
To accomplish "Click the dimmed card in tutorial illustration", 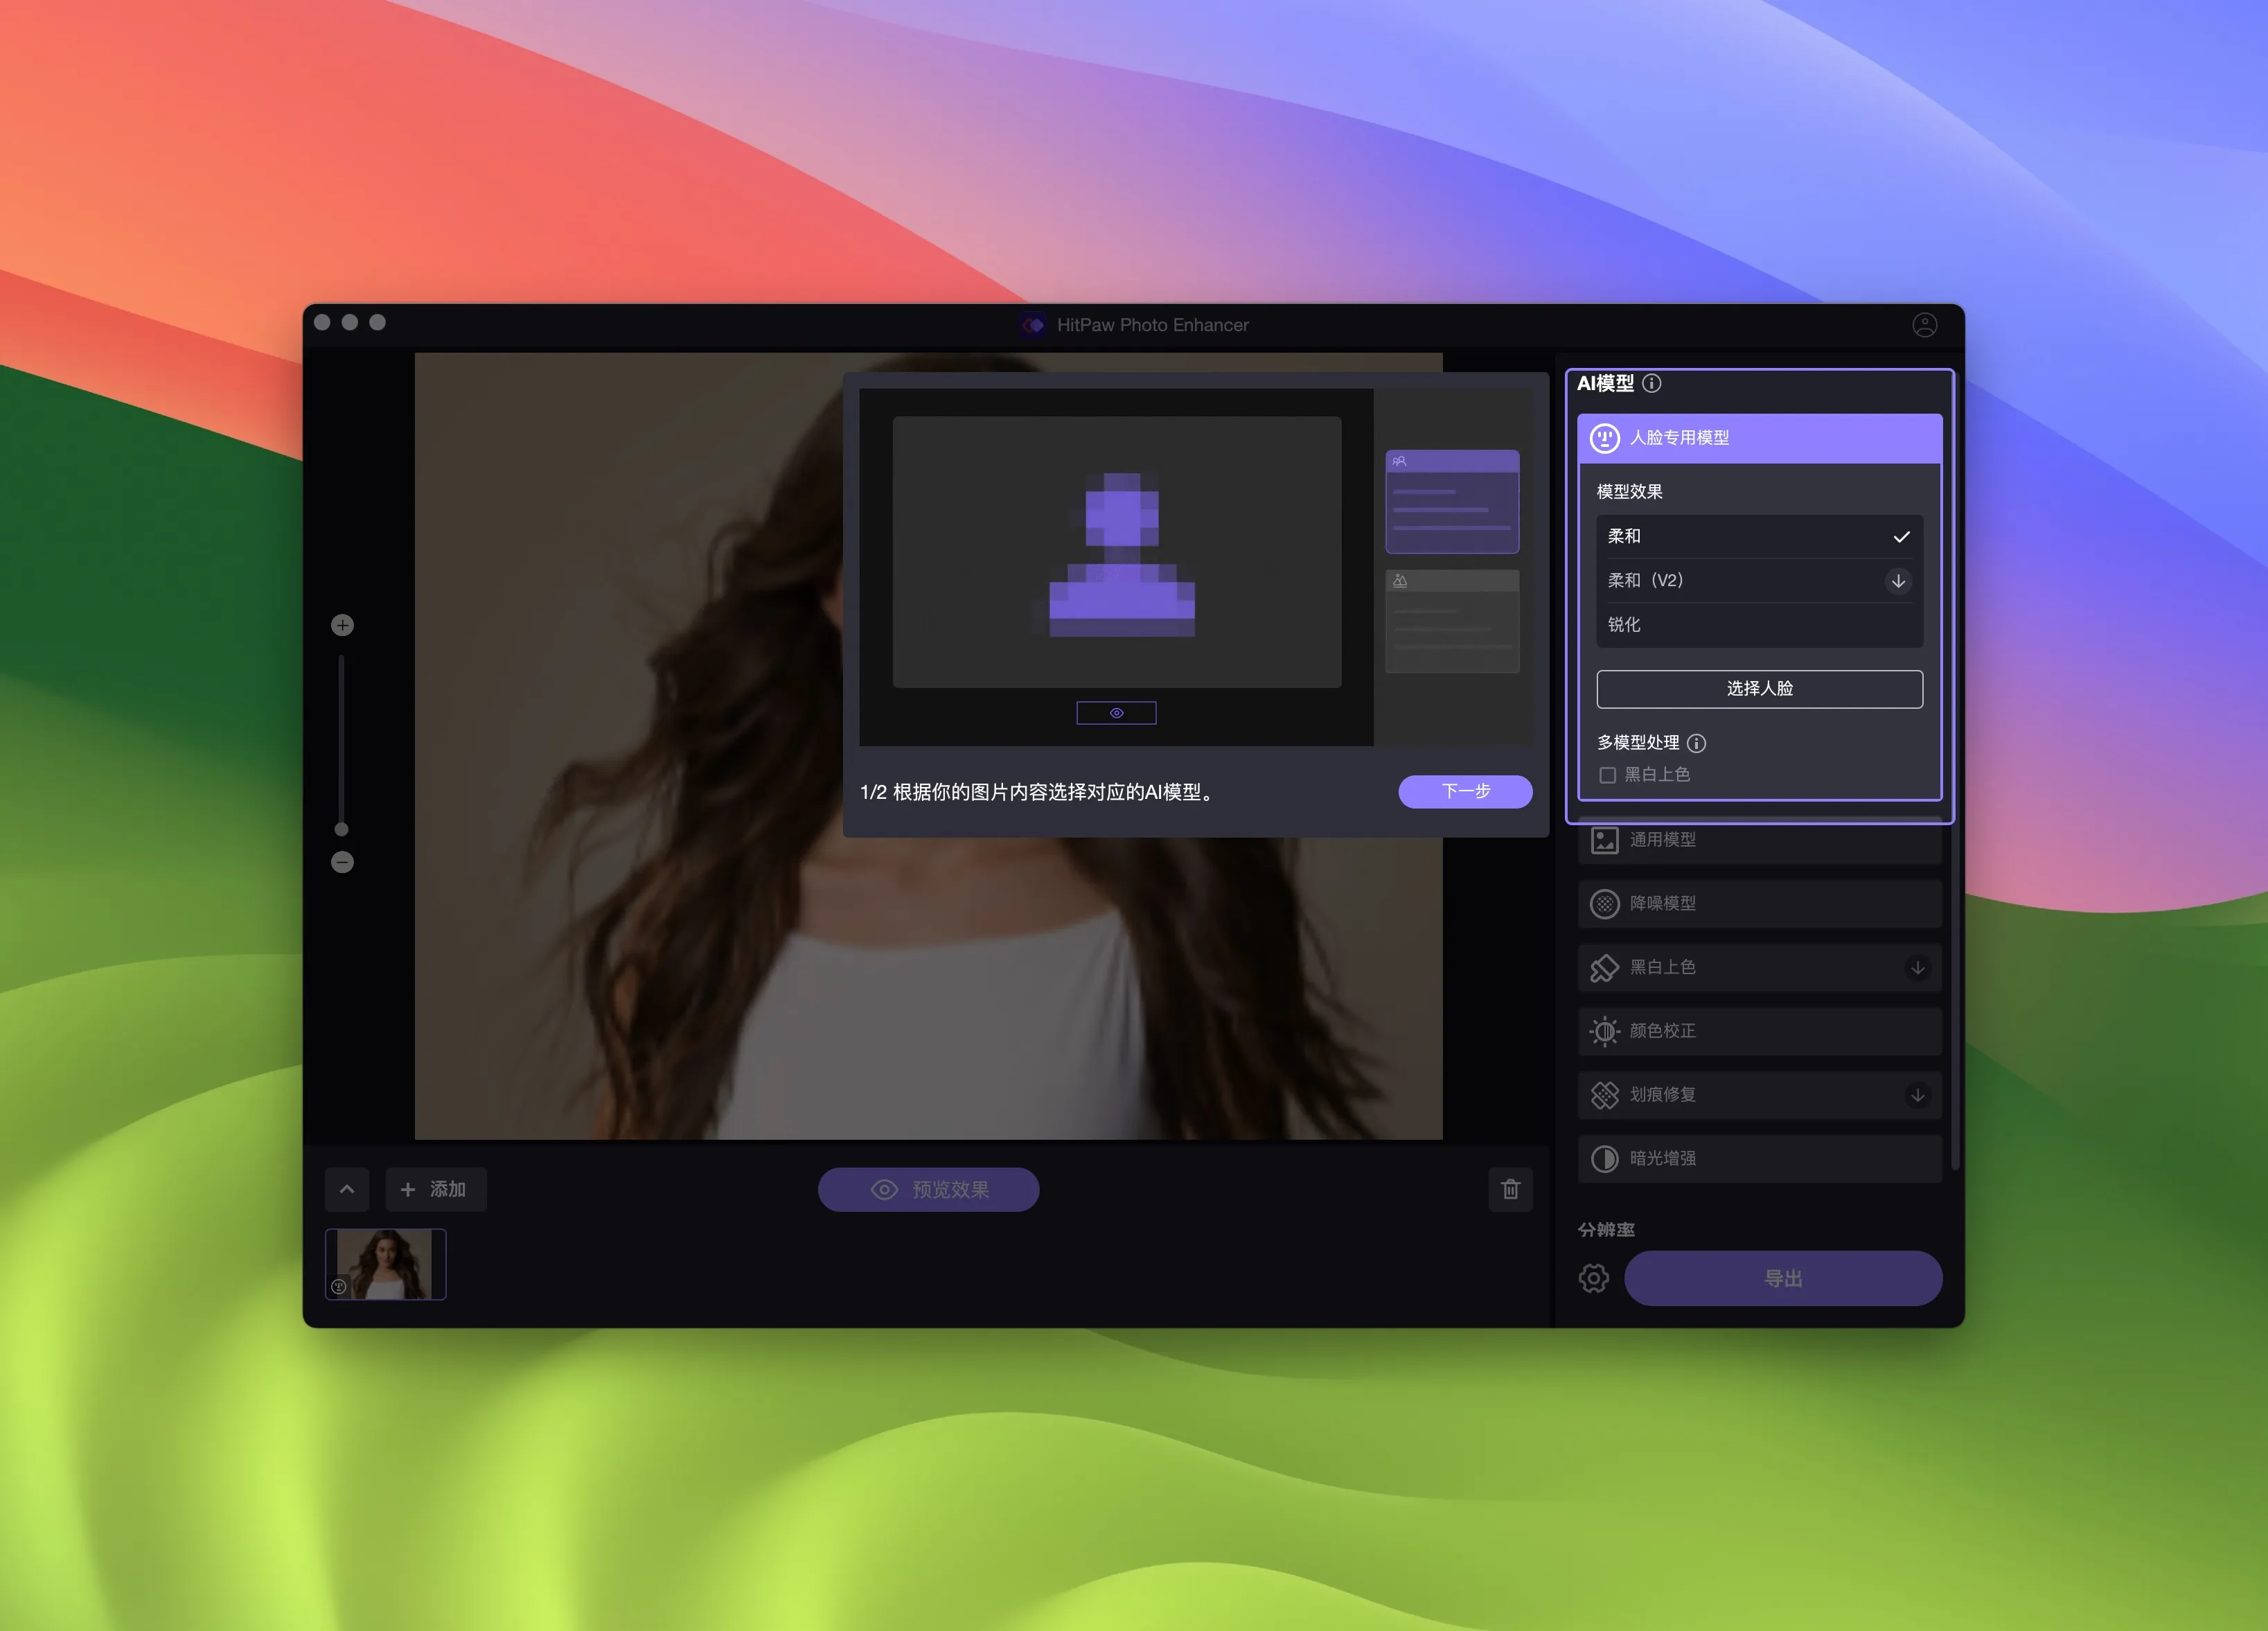I will click(1452, 621).
